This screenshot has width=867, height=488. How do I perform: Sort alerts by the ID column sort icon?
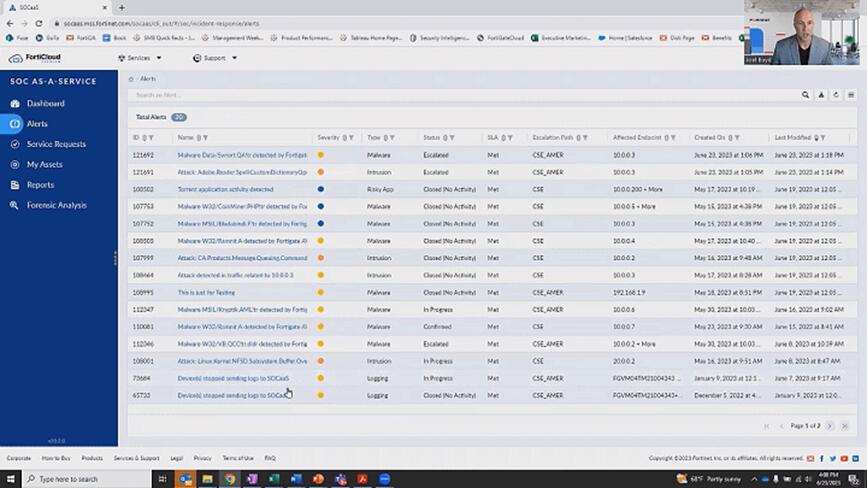coord(144,138)
